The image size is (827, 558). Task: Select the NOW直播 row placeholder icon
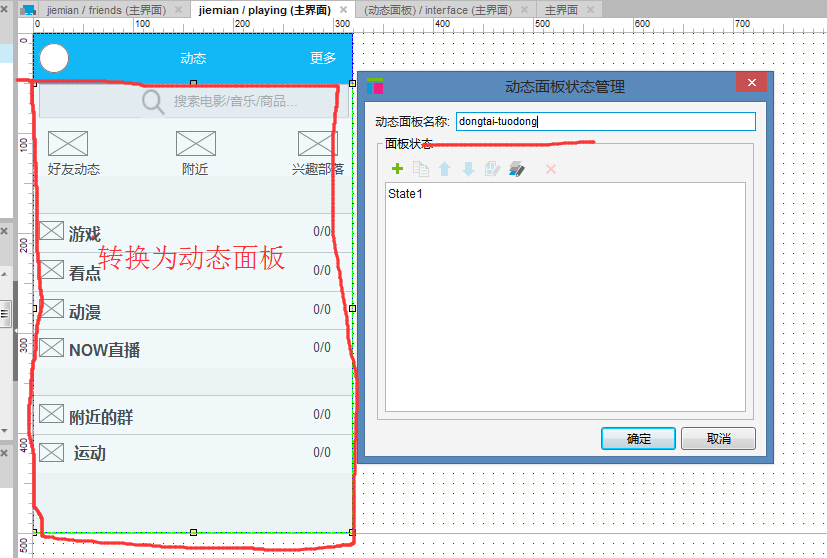tap(52, 347)
